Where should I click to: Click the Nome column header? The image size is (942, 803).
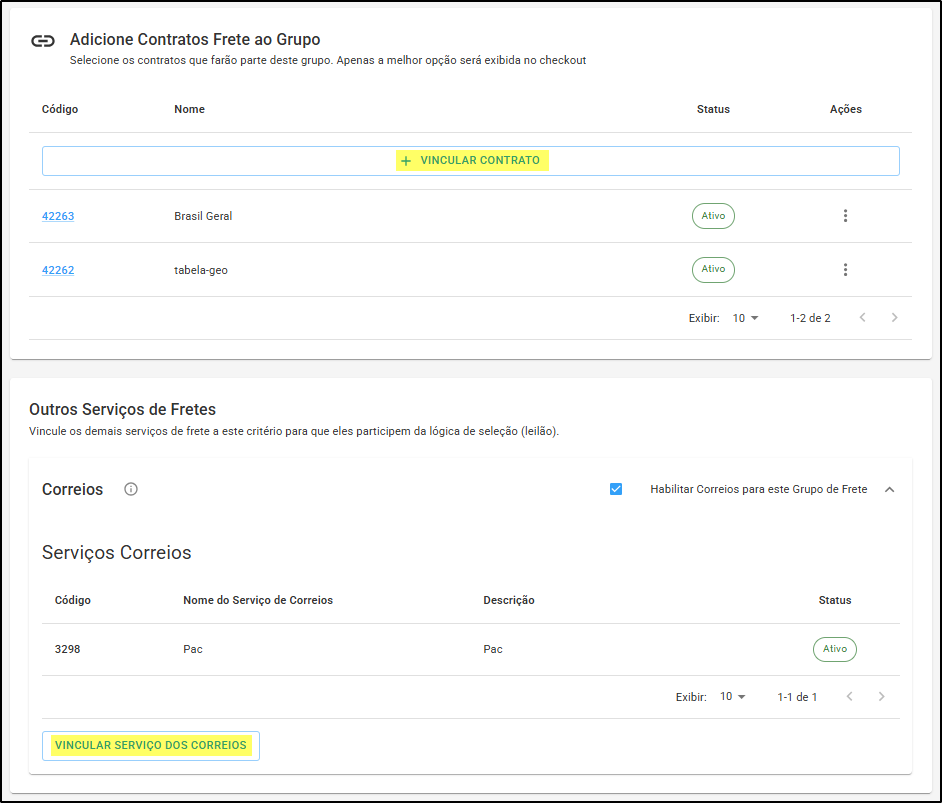189,109
